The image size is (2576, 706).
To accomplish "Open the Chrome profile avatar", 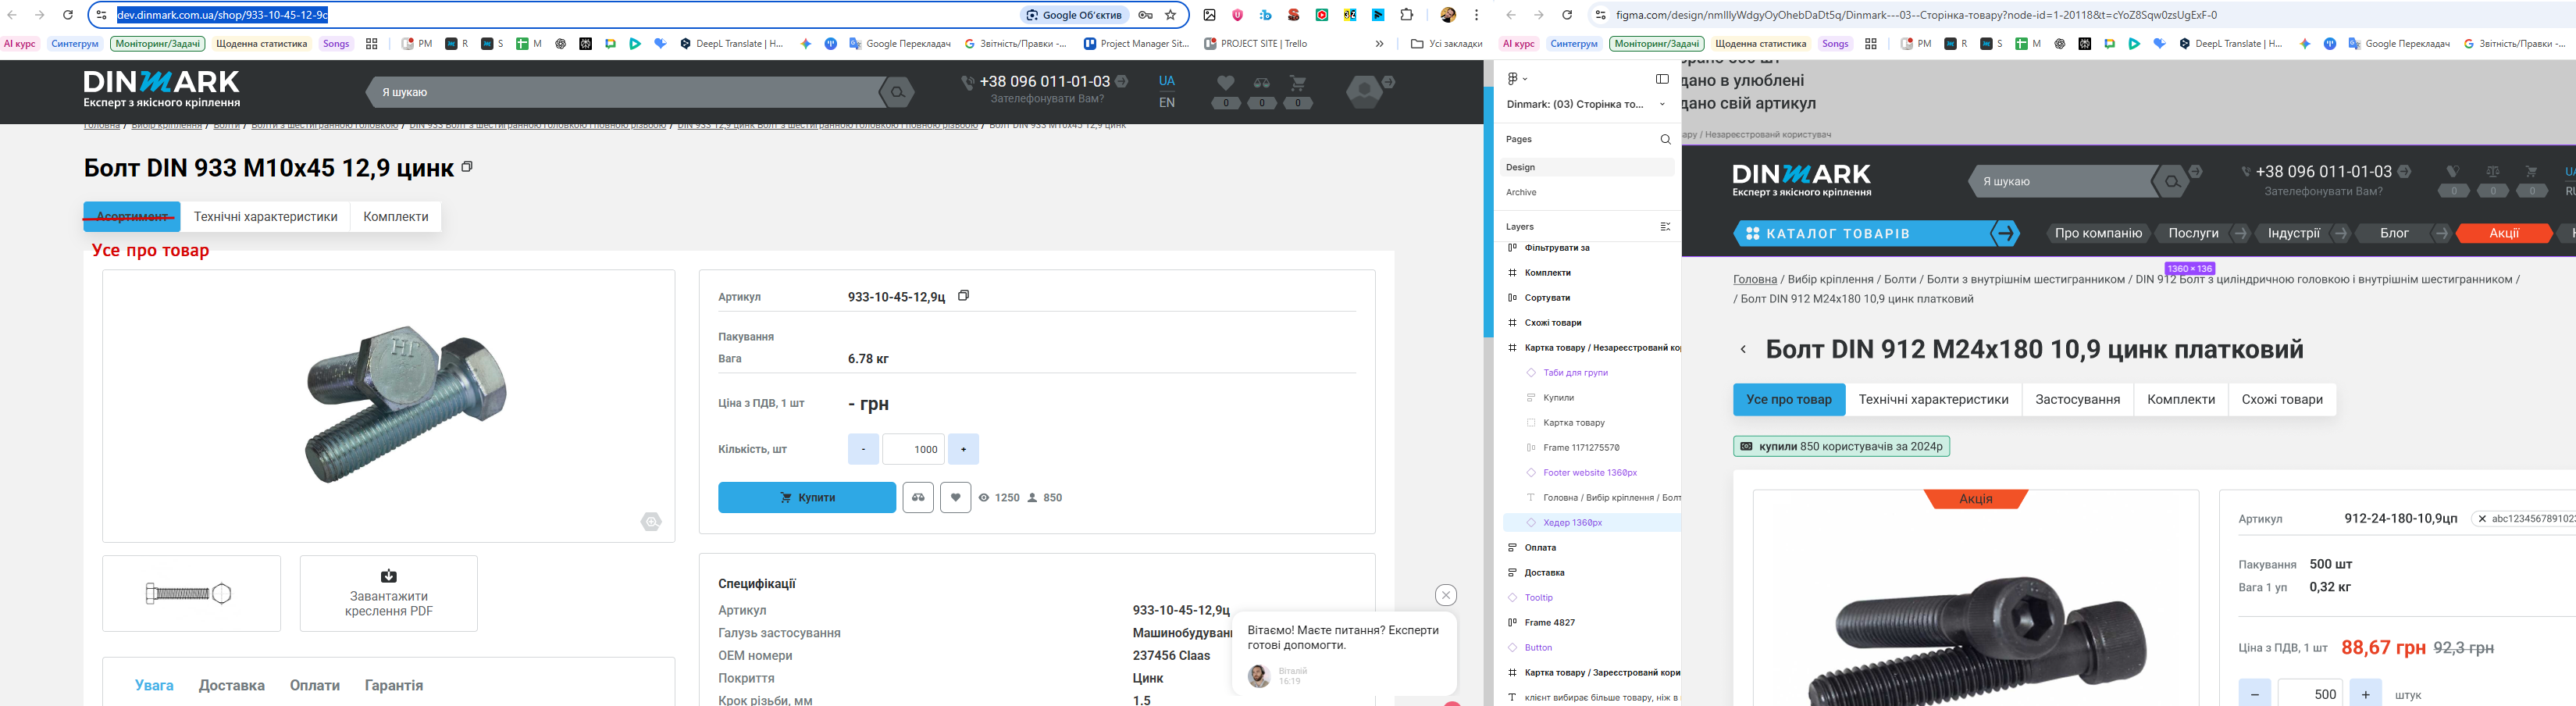I will click(x=1448, y=15).
